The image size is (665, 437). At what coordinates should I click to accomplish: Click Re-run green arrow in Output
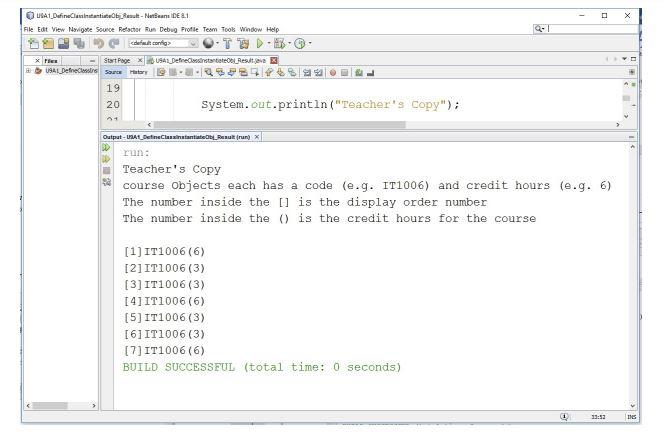106,147
